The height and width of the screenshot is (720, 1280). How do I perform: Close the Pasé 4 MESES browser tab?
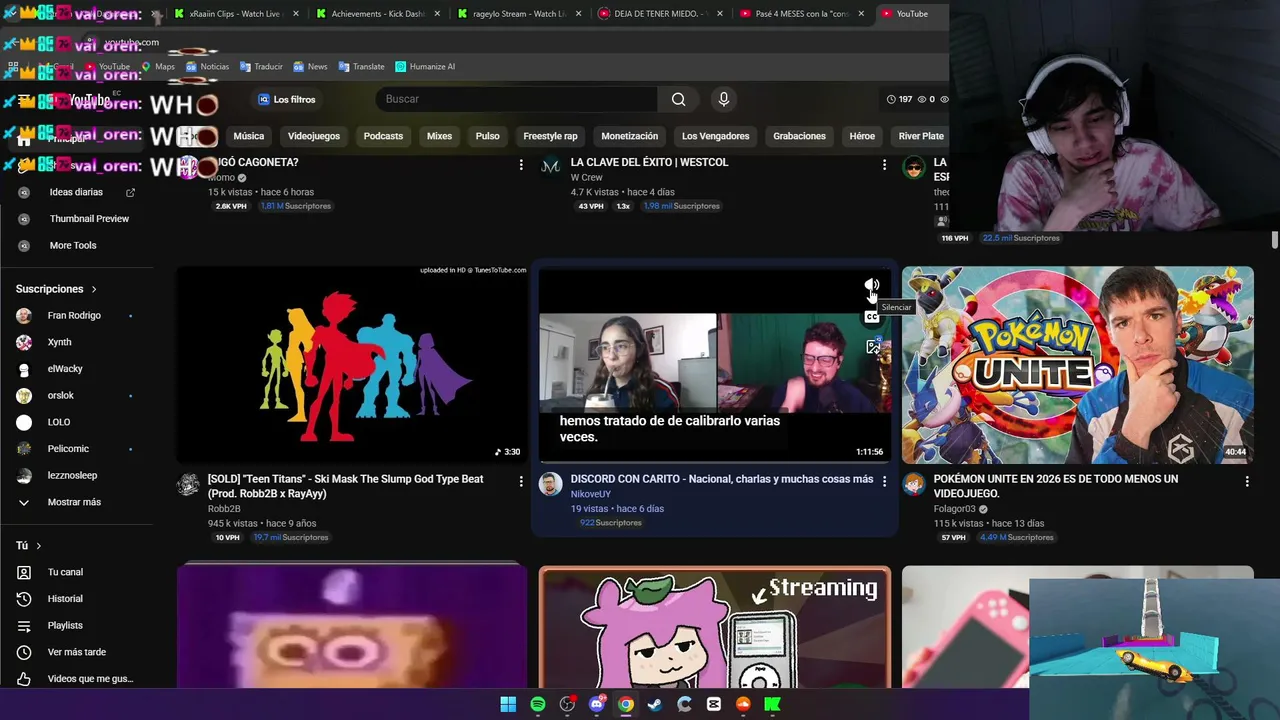click(861, 14)
